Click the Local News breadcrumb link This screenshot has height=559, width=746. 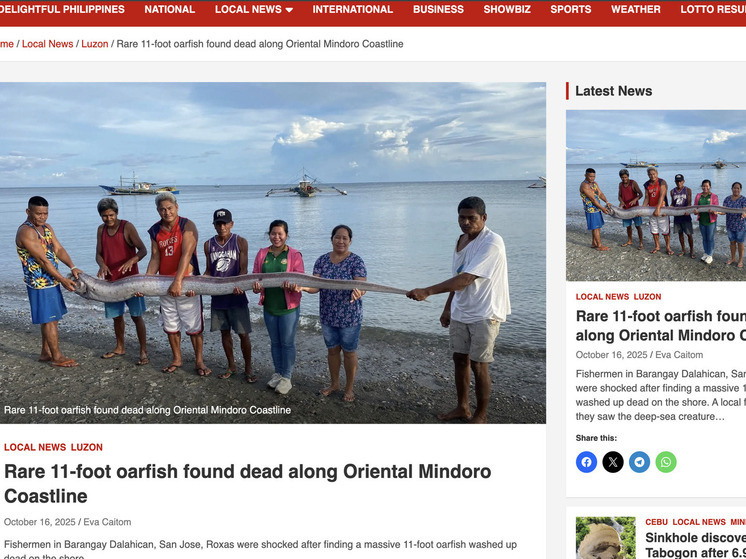click(48, 44)
